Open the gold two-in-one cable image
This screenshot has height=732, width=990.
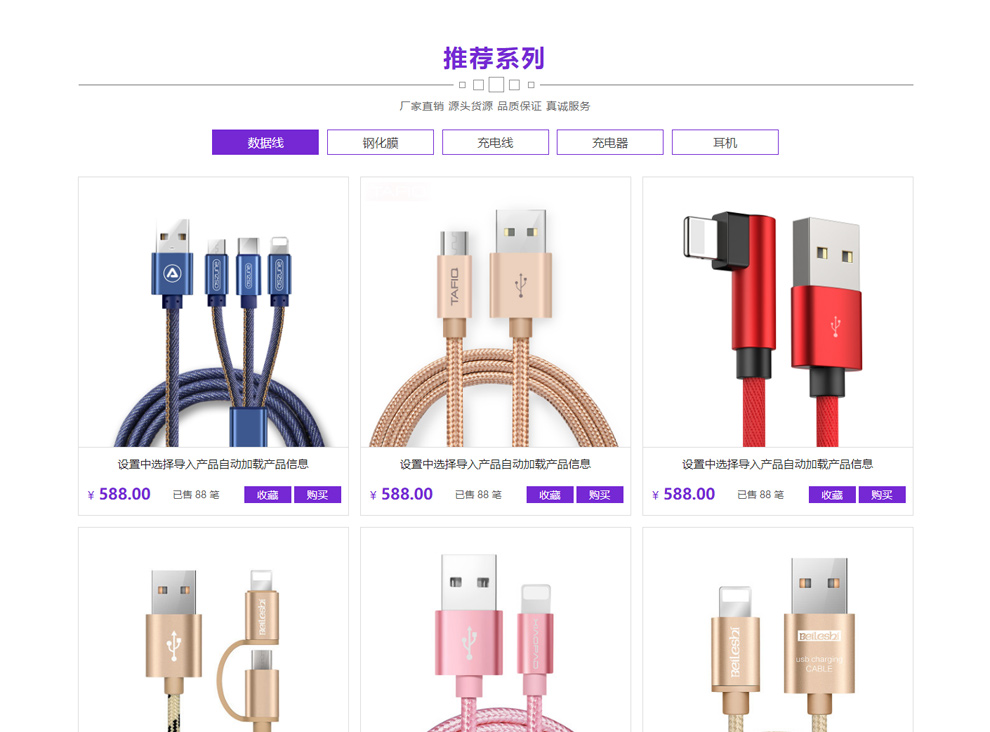point(213,630)
